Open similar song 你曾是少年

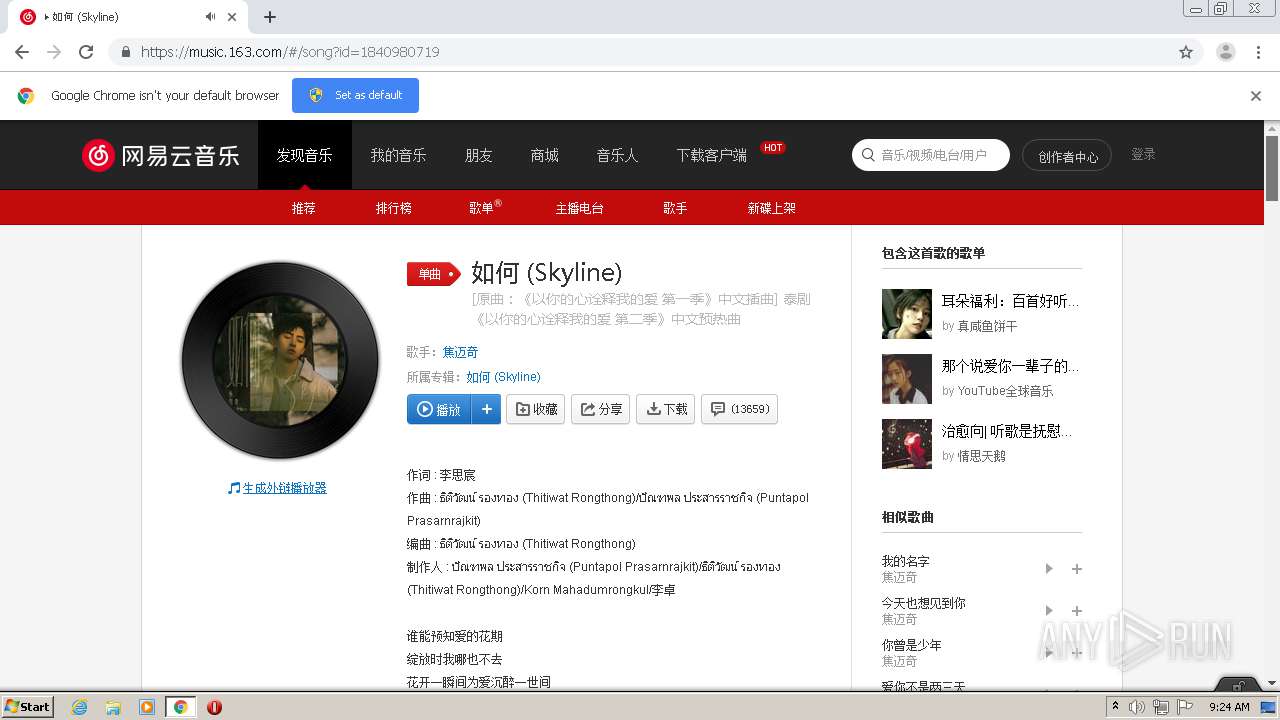click(911, 645)
